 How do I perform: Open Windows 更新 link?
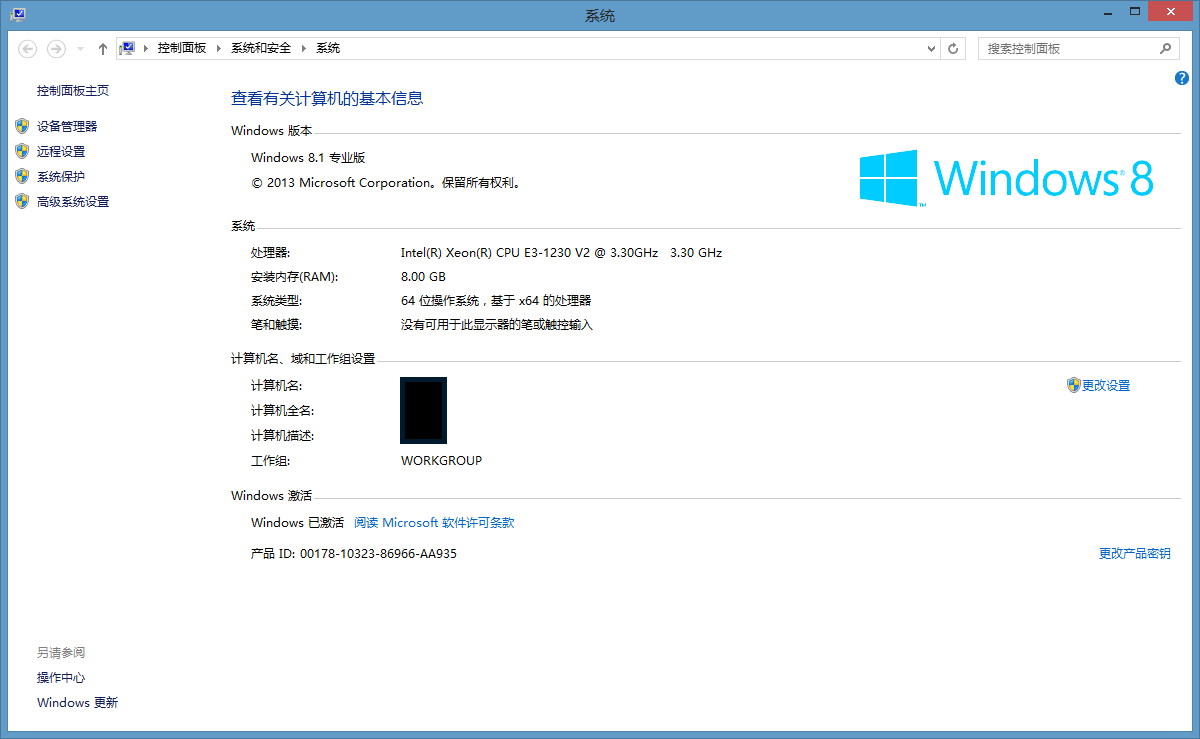point(77,703)
